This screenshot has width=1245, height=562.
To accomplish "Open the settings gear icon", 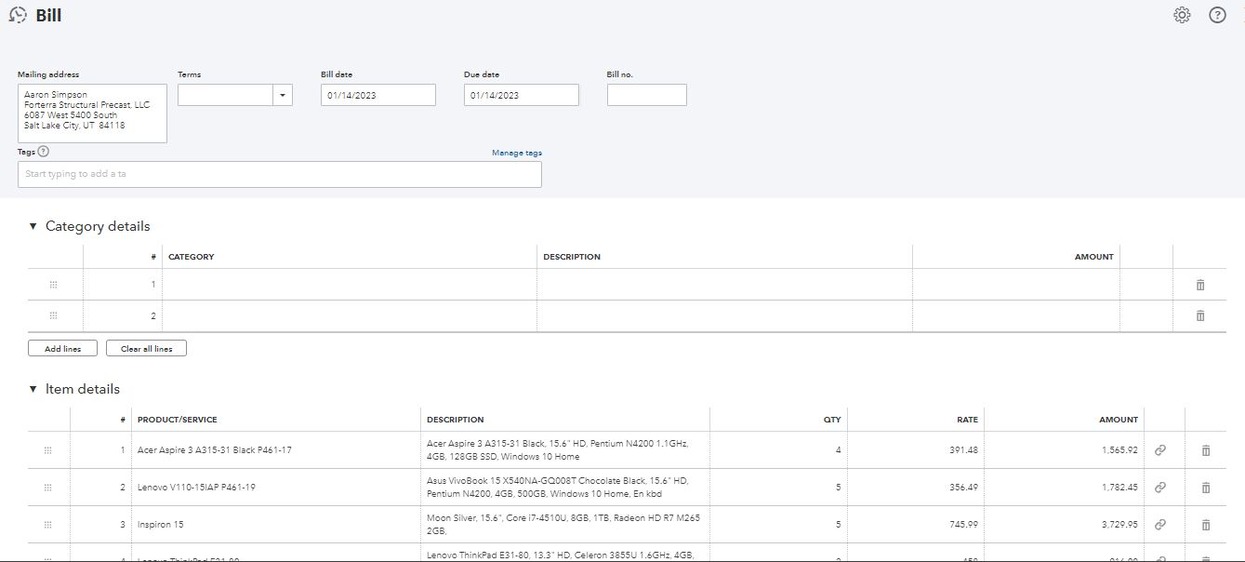I will click(x=1182, y=15).
